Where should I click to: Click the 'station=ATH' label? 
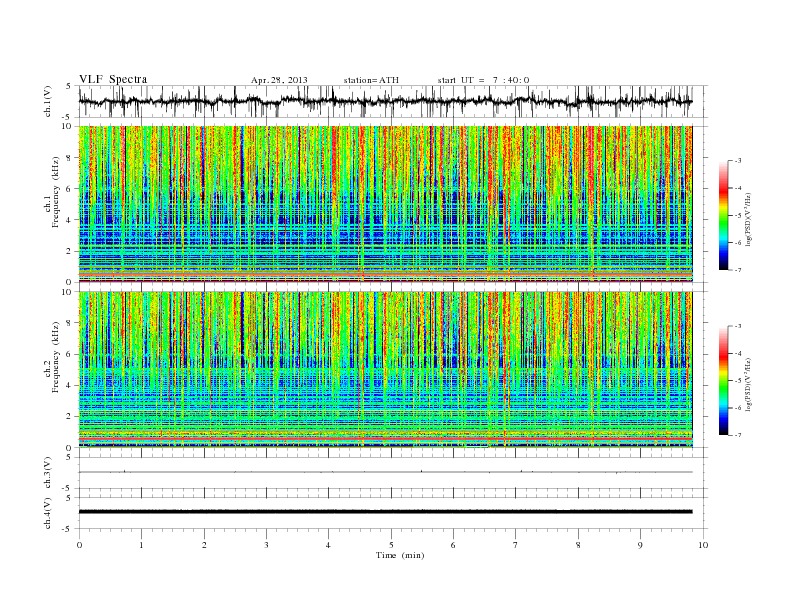click(371, 80)
